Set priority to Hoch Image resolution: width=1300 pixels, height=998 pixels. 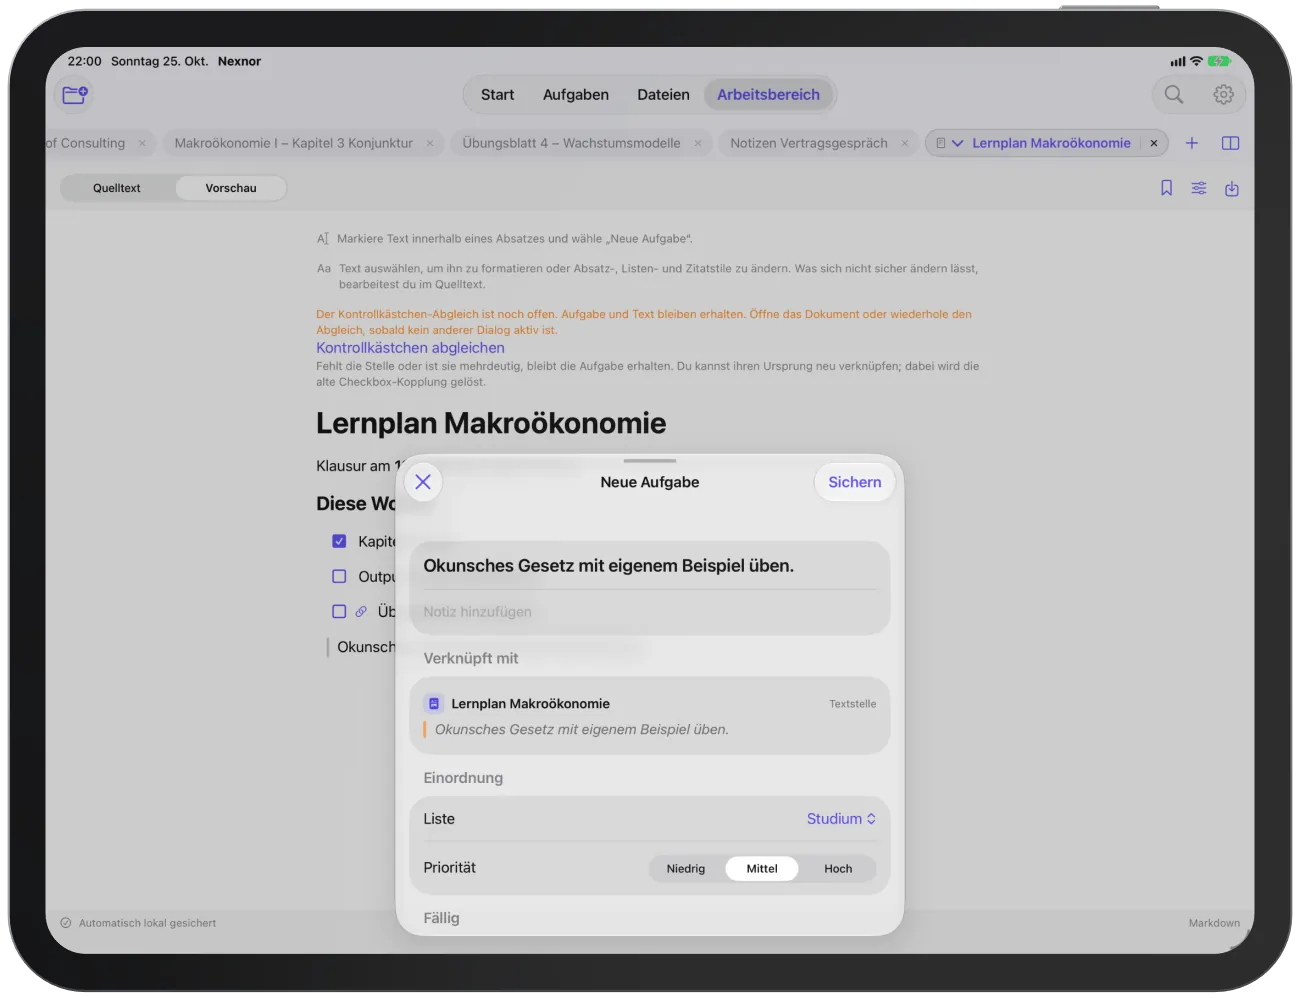tap(838, 868)
